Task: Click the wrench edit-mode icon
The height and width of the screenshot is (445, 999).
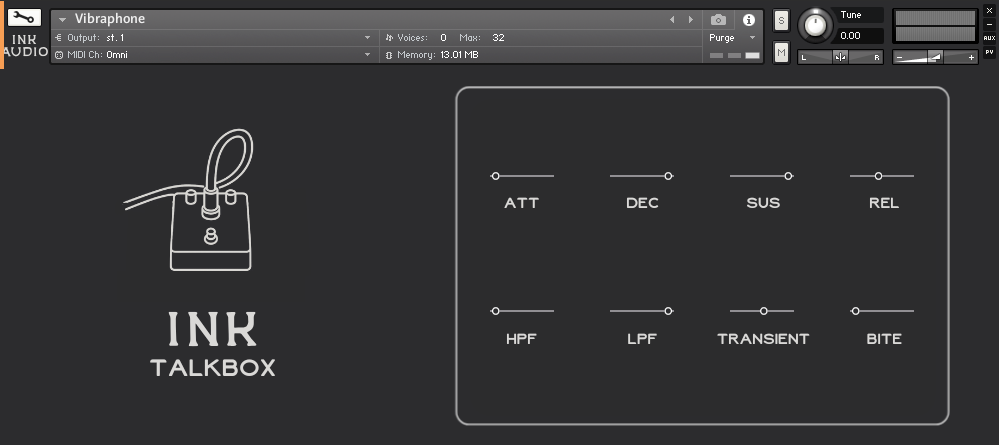Action: [x=24, y=18]
